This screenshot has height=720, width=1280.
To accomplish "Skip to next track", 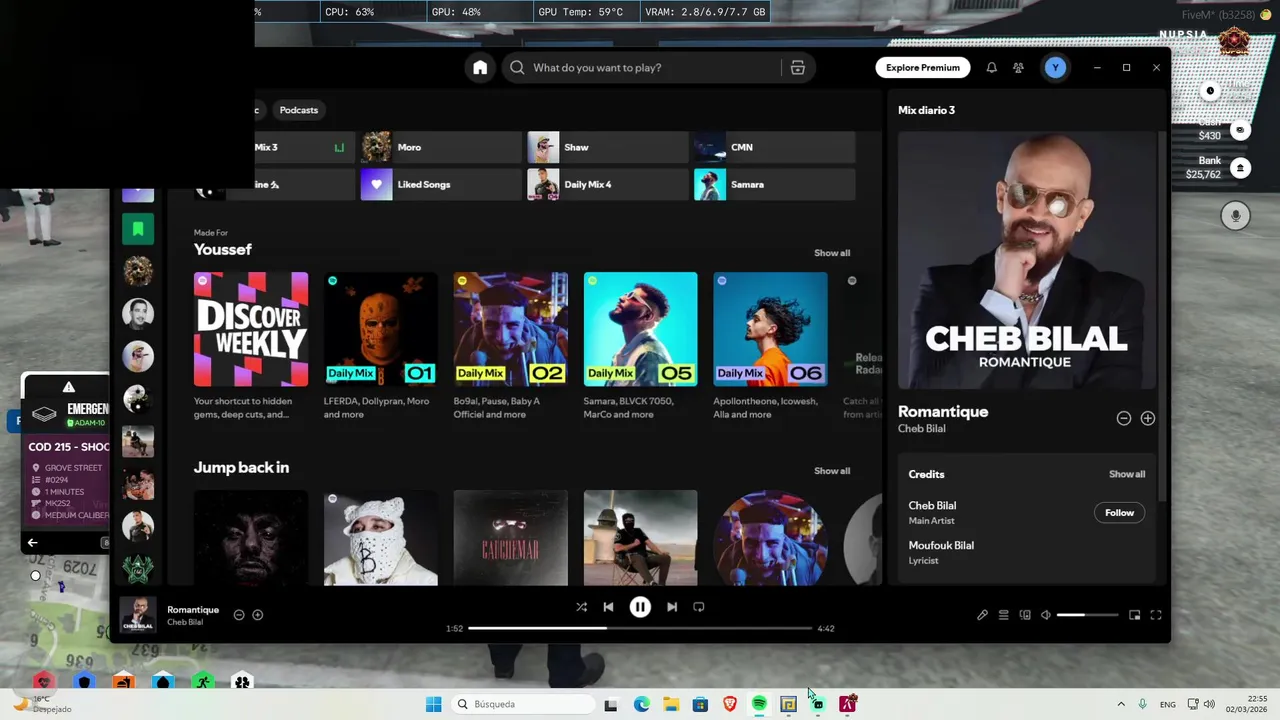I will 672,607.
